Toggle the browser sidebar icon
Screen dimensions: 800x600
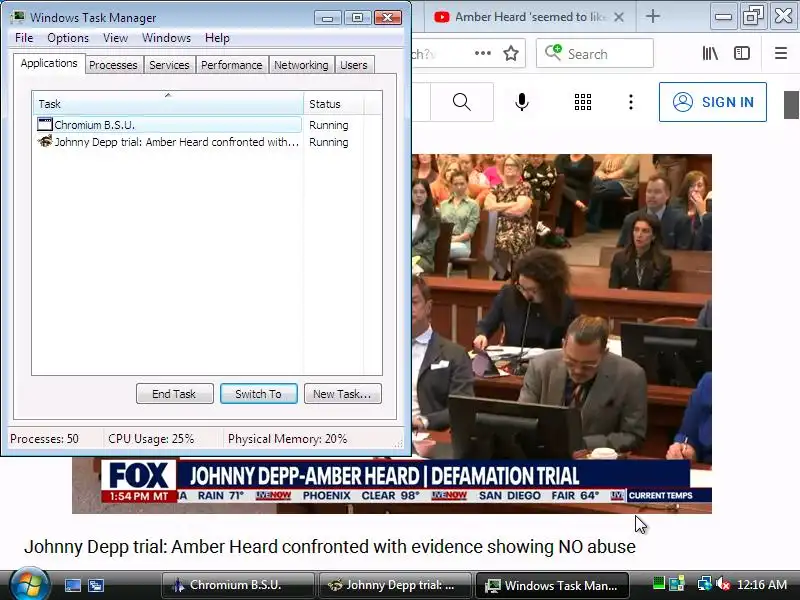[x=742, y=53]
